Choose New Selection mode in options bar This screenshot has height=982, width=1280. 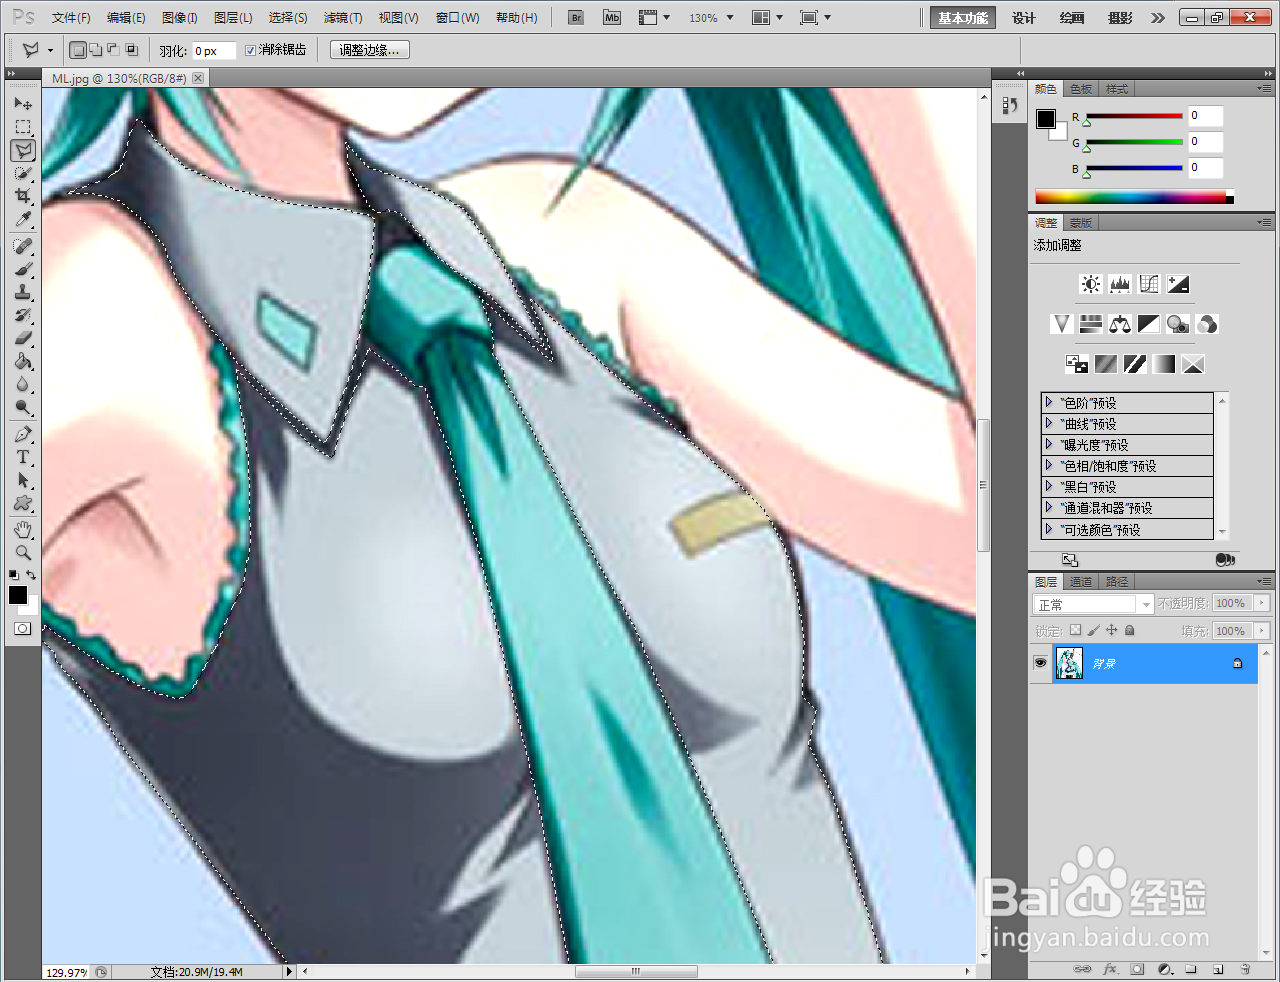tap(79, 50)
